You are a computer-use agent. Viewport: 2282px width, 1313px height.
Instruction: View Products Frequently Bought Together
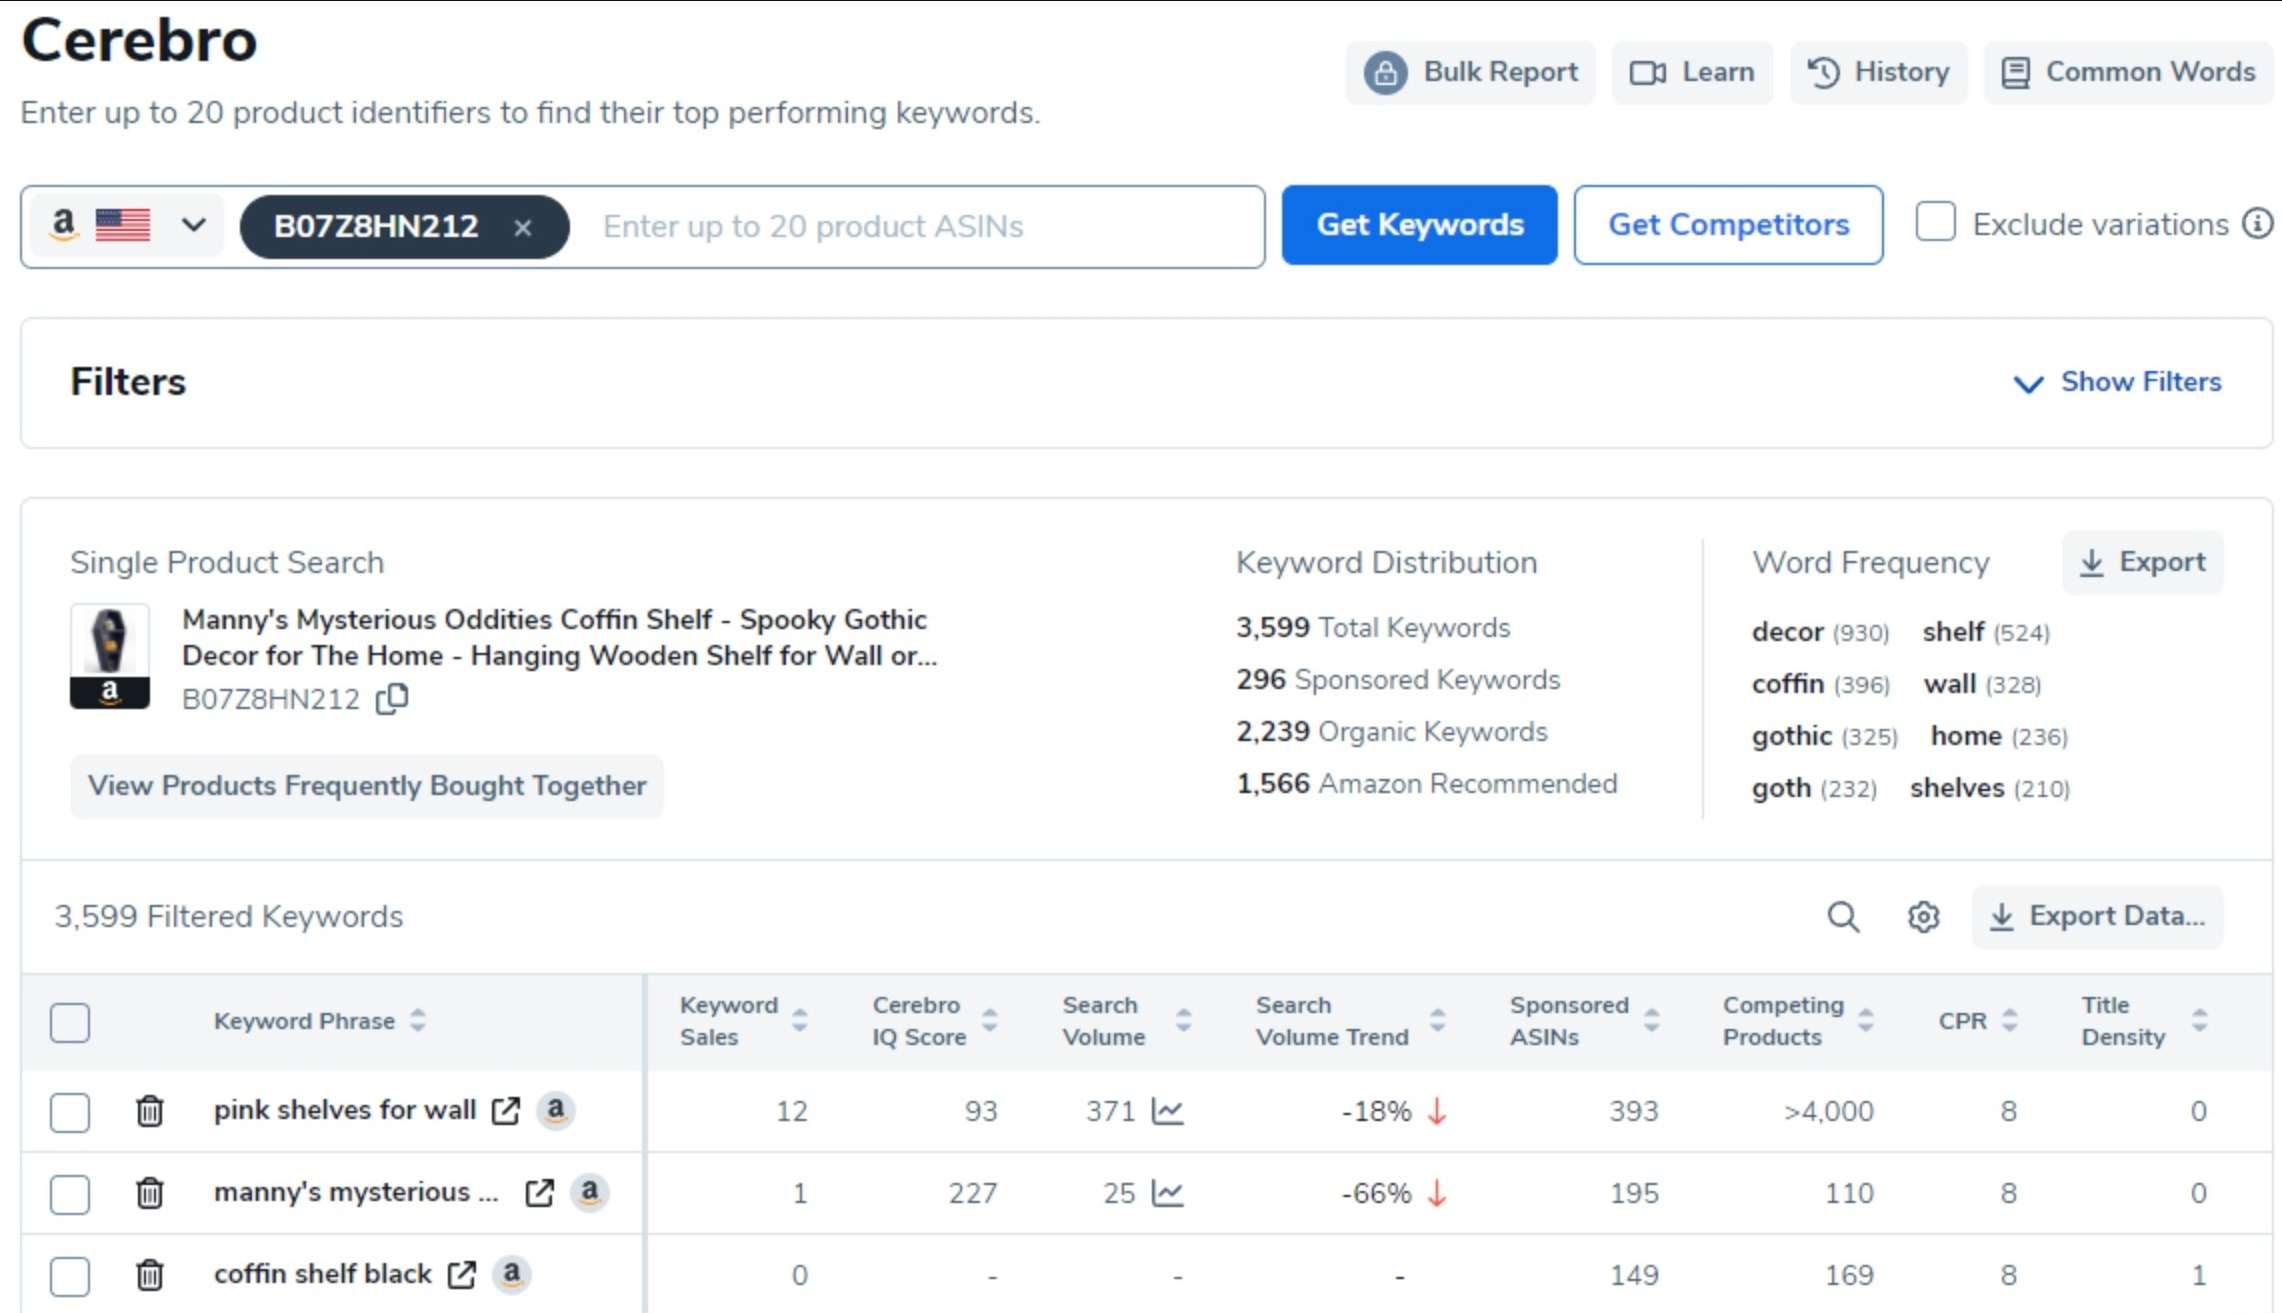pyautogui.click(x=367, y=786)
